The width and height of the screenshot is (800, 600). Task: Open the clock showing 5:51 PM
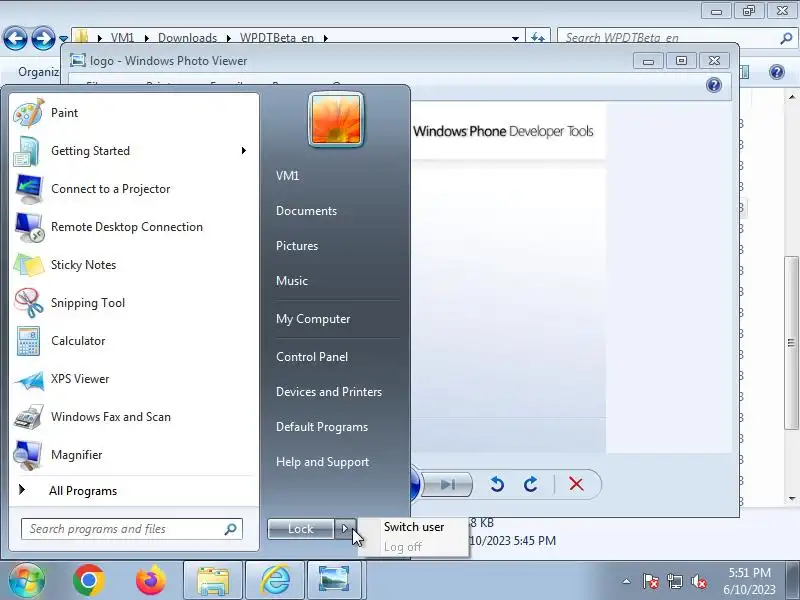tap(749, 581)
